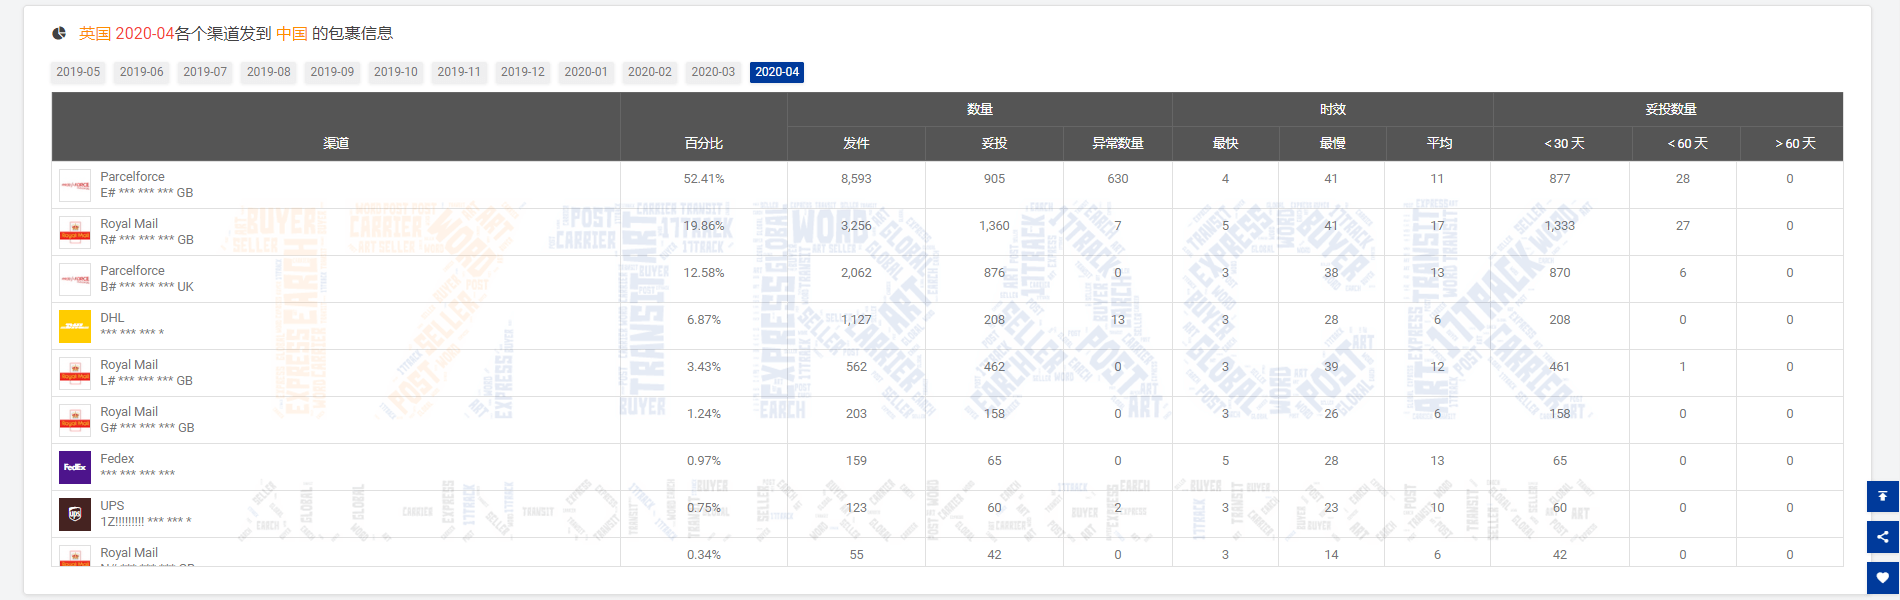Viewport: 1900px width, 600px height.
Task: Click the Parcelforce E# GB carrier logo
Action: pyautogui.click(x=75, y=185)
